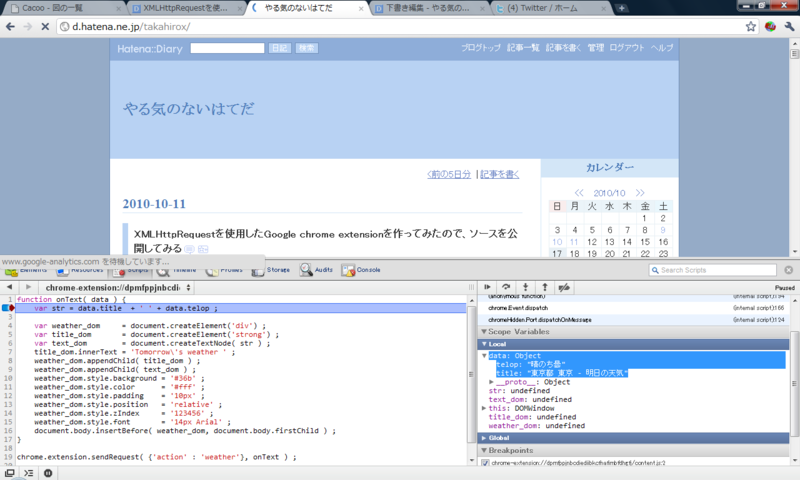Go to the next script file

pyautogui.click(x=28, y=287)
